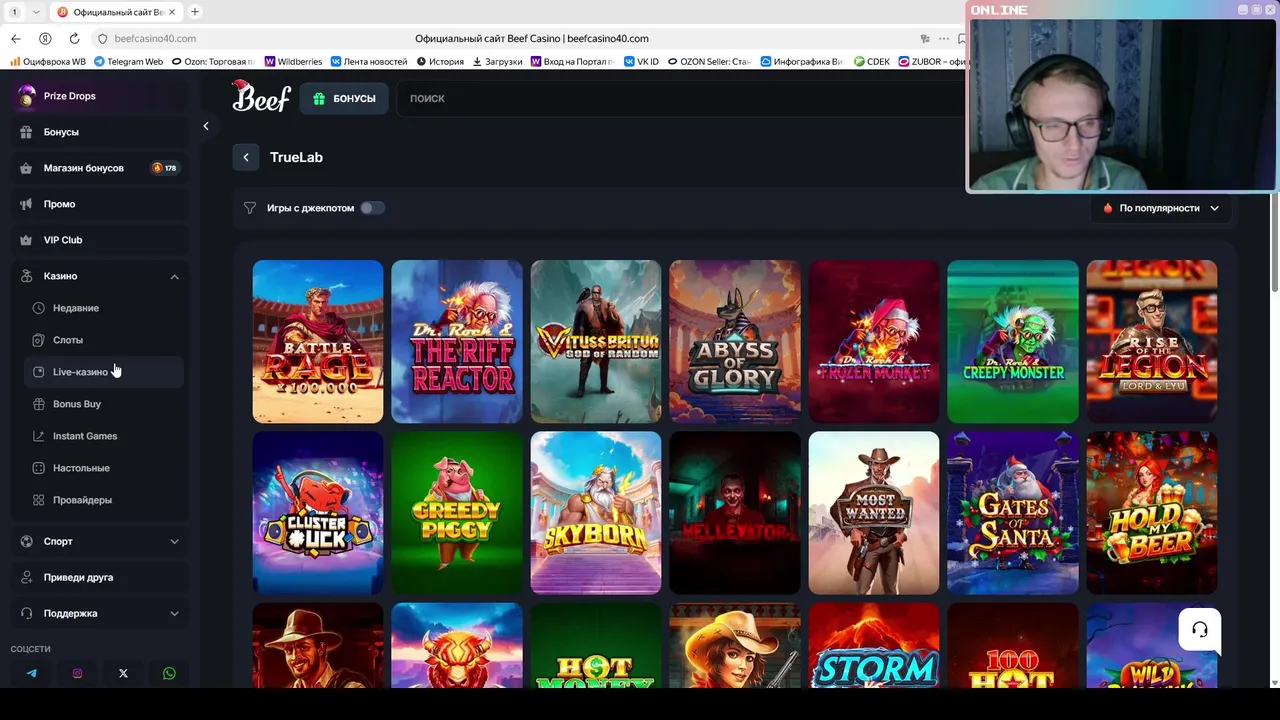This screenshot has width=1280, height=720.
Task: Expand the Спорт section chevron
Action: click(x=174, y=541)
